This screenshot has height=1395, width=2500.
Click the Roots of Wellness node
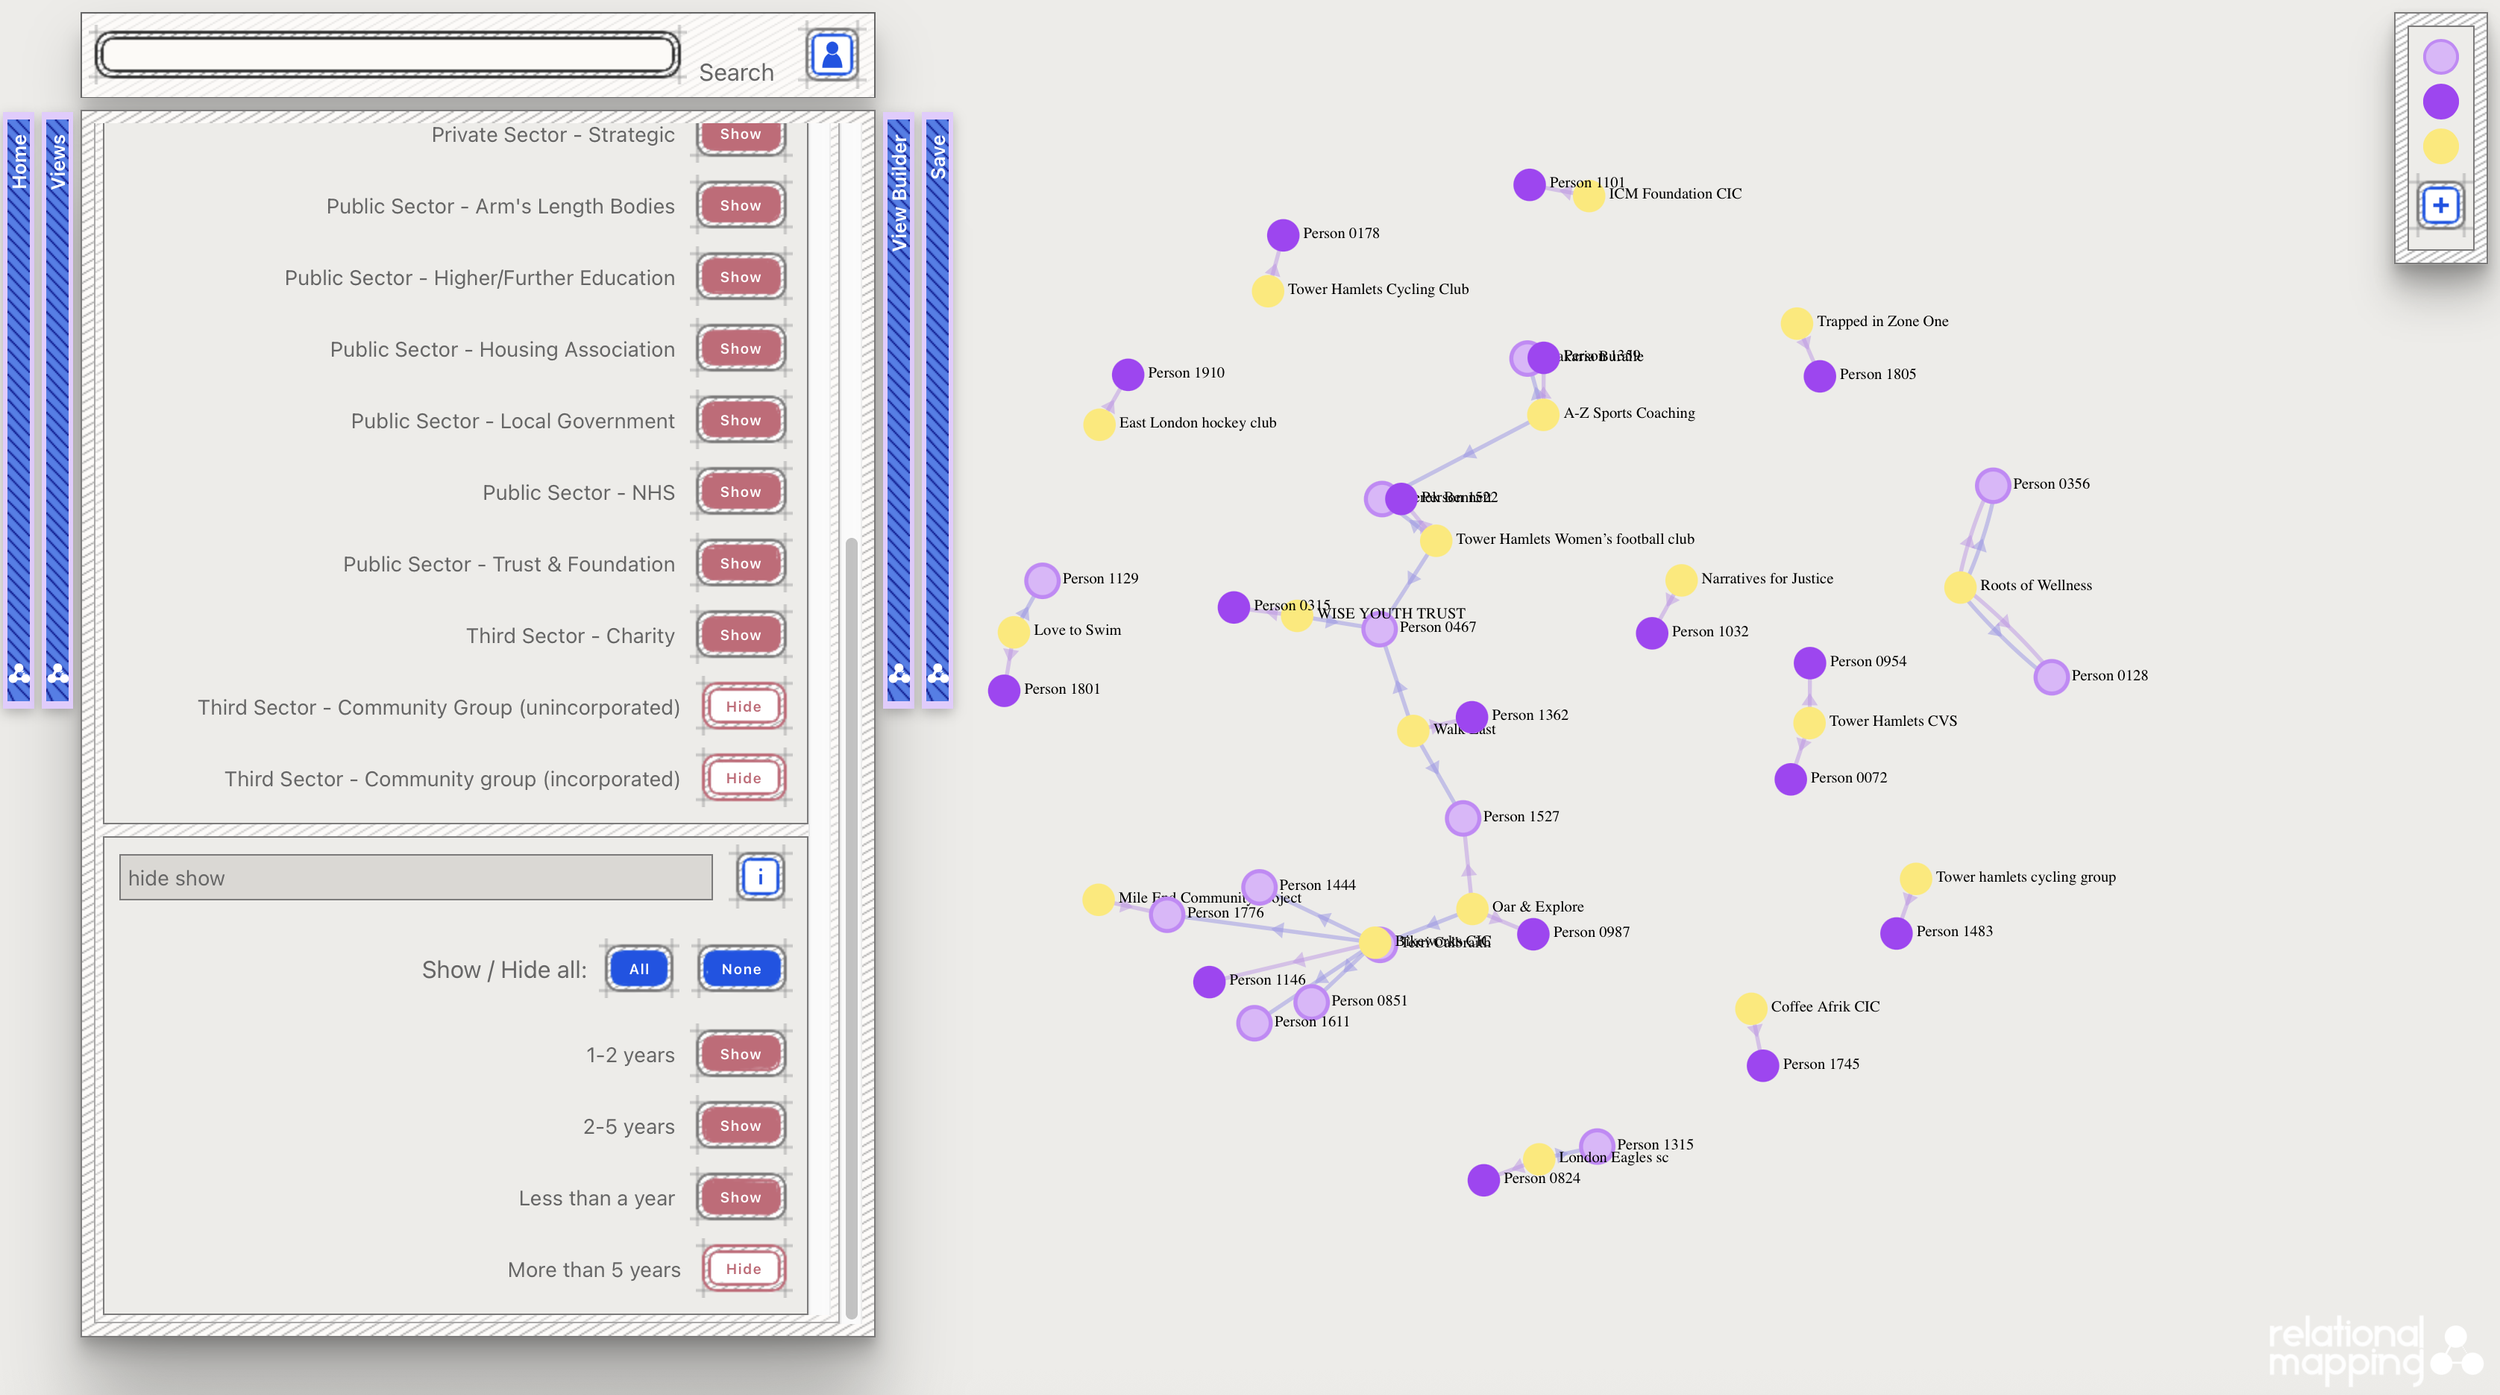pos(1959,587)
